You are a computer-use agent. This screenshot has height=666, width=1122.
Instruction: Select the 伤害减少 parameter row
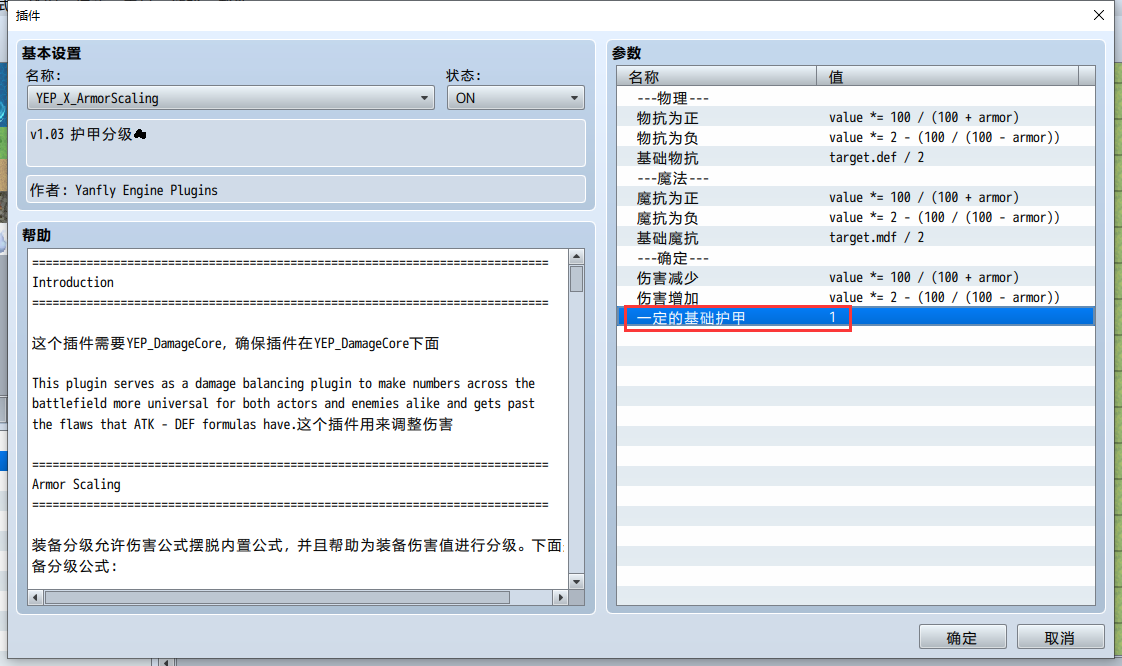pos(856,278)
